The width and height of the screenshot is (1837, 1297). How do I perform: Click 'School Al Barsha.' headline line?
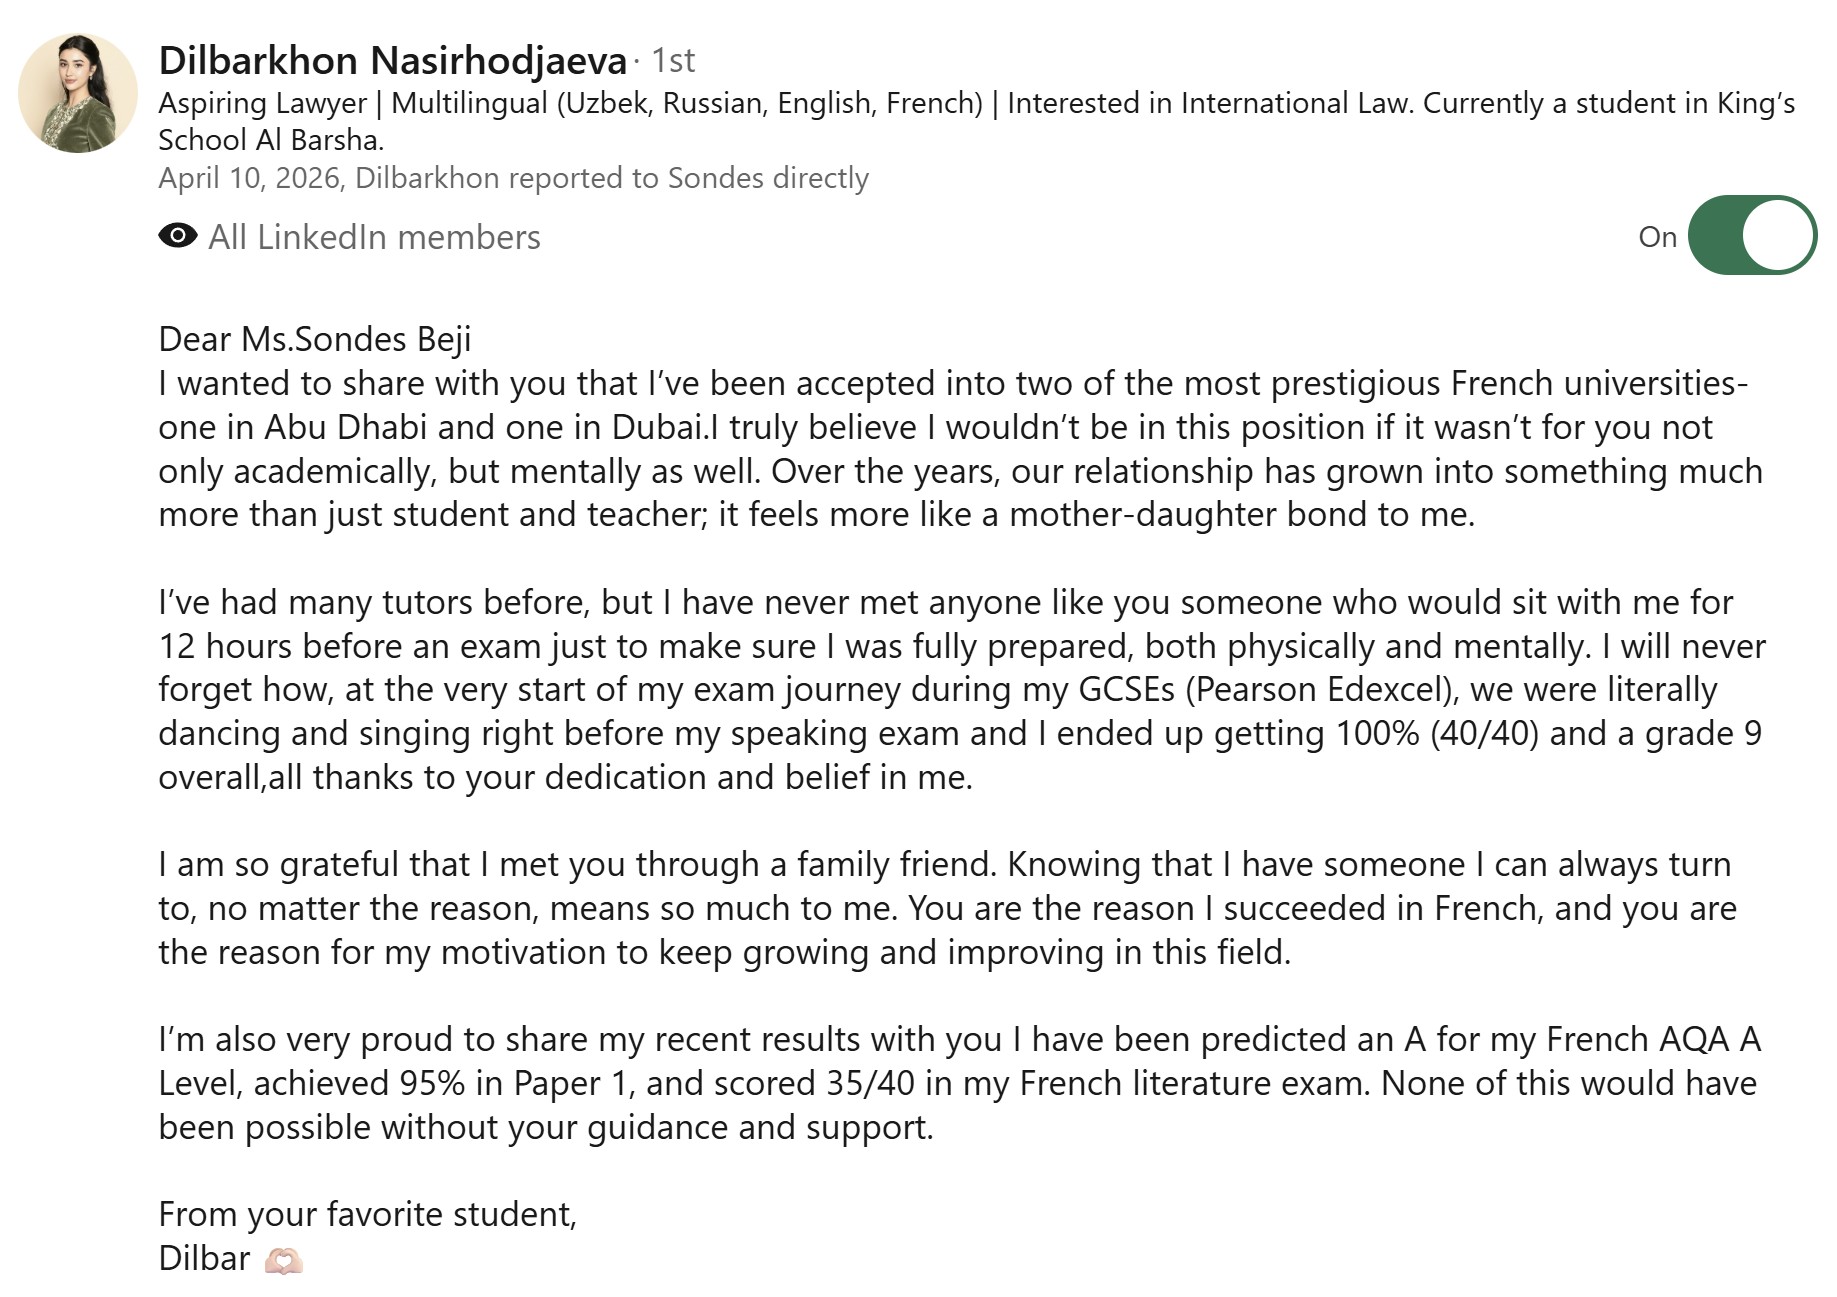pyautogui.click(x=271, y=140)
